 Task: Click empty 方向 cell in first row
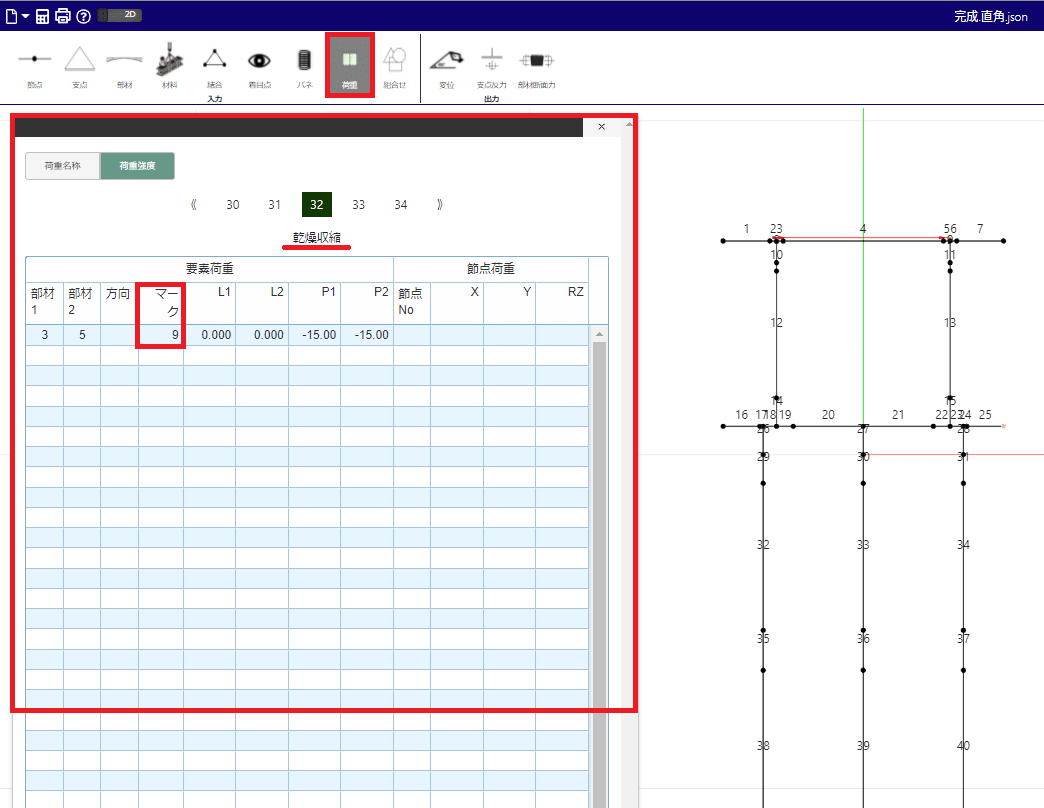click(x=119, y=335)
